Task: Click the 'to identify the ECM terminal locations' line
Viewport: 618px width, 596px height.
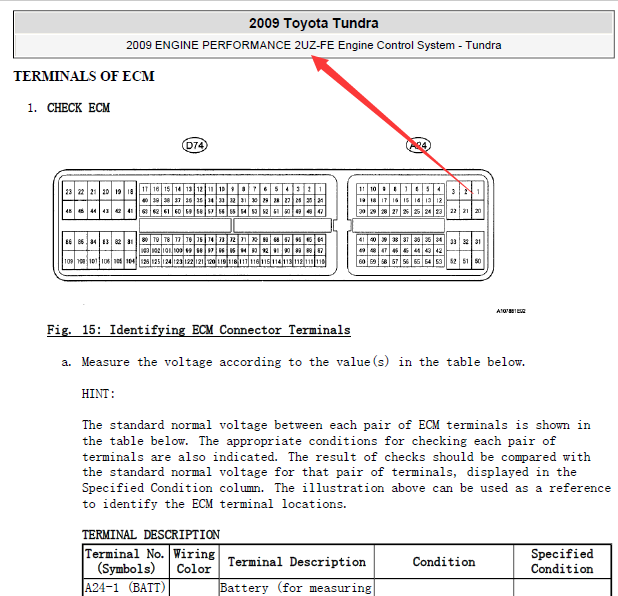Action: 214,504
